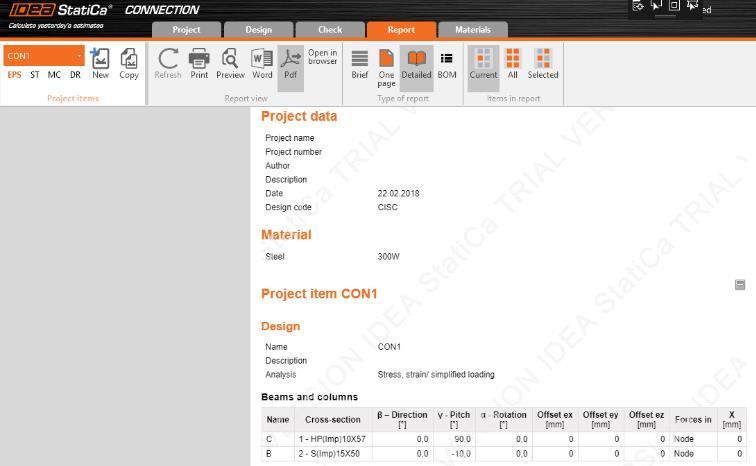The width and height of the screenshot is (756, 466).
Task: Refresh the report view
Action: click(x=168, y=63)
